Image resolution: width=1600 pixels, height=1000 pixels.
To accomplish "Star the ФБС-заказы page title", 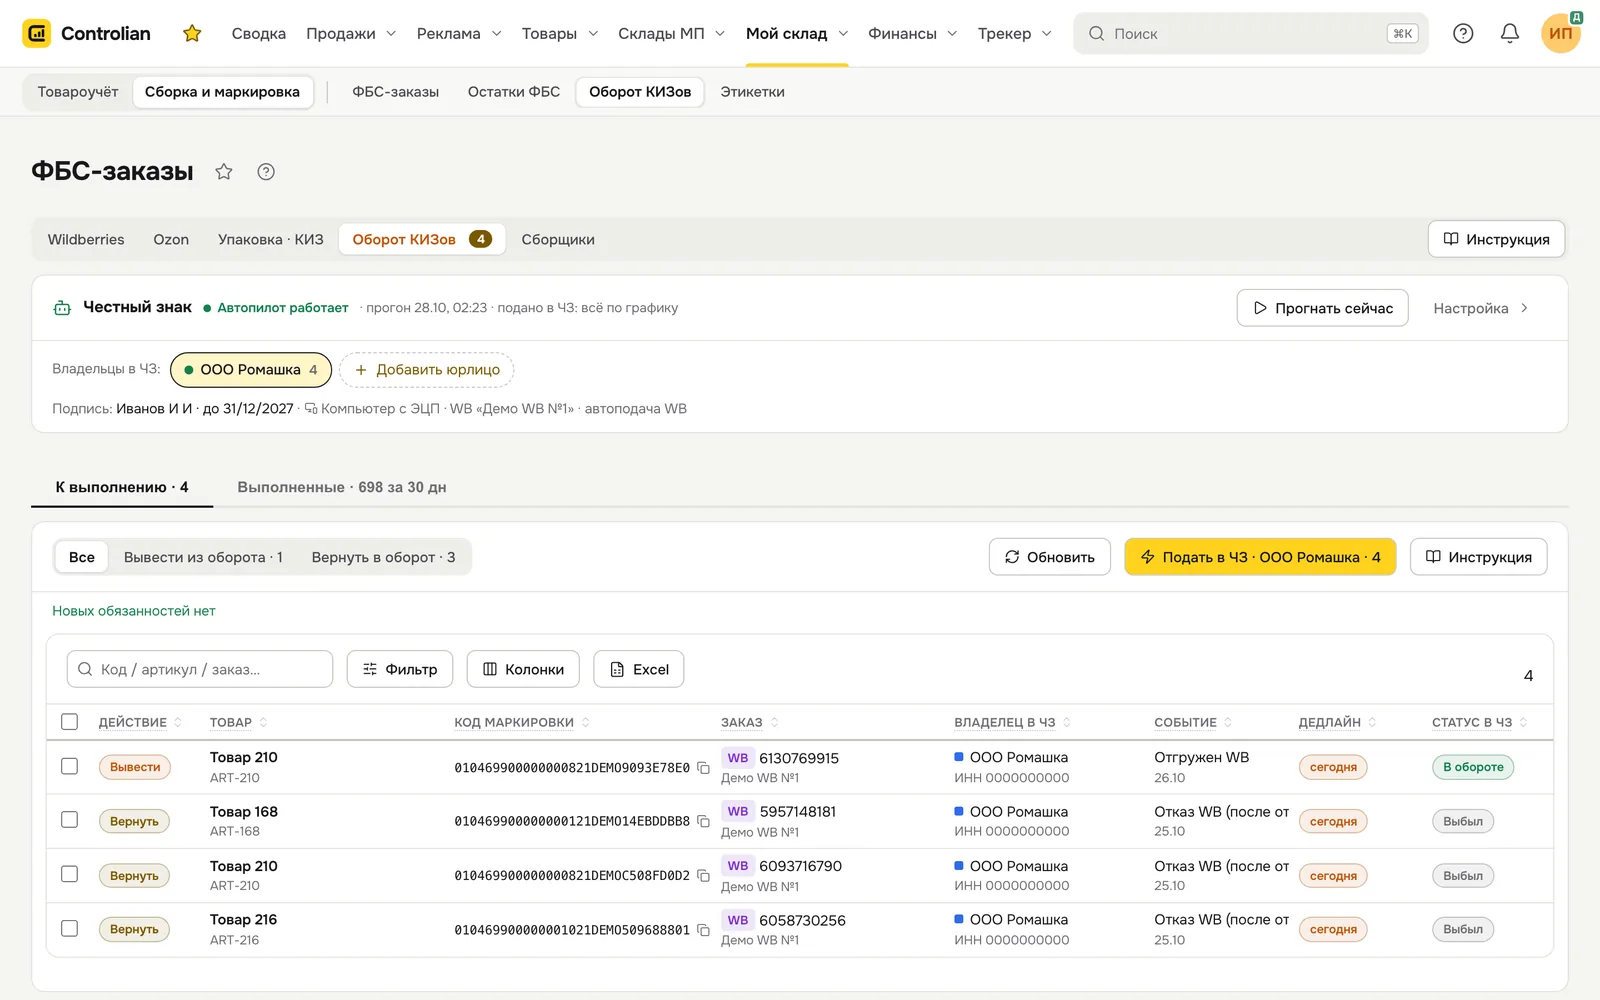I will click(224, 171).
